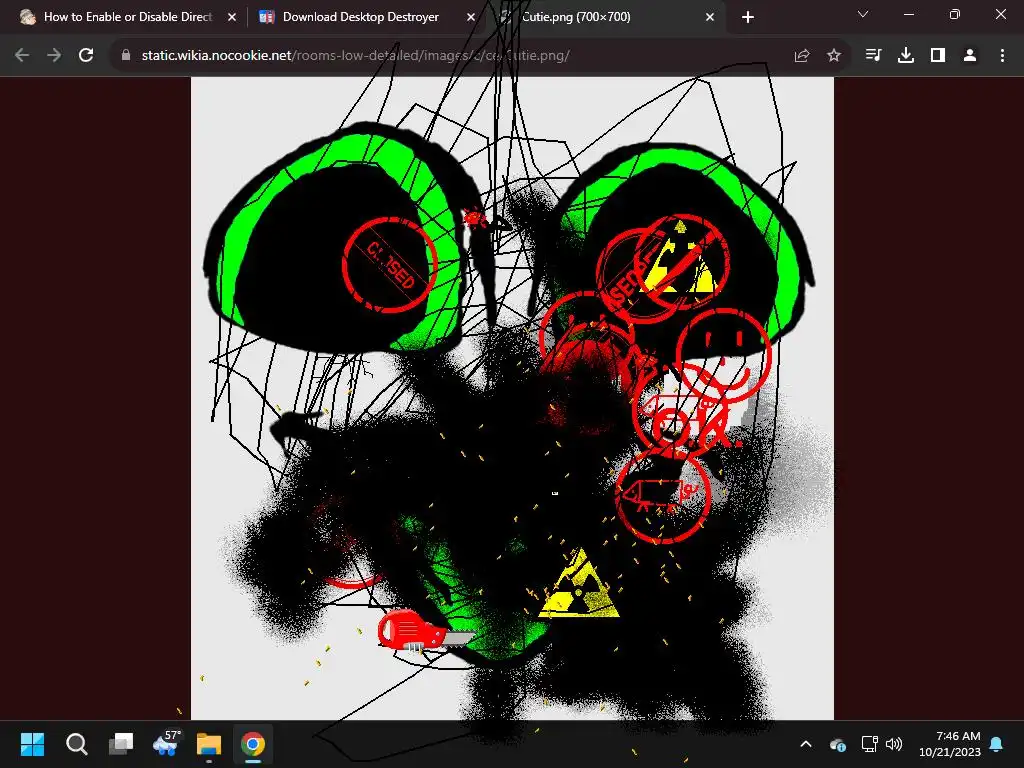The width and height of the screenshot is (1024, 768).
Task: Toggle the side panel
Action: [938, 56]
